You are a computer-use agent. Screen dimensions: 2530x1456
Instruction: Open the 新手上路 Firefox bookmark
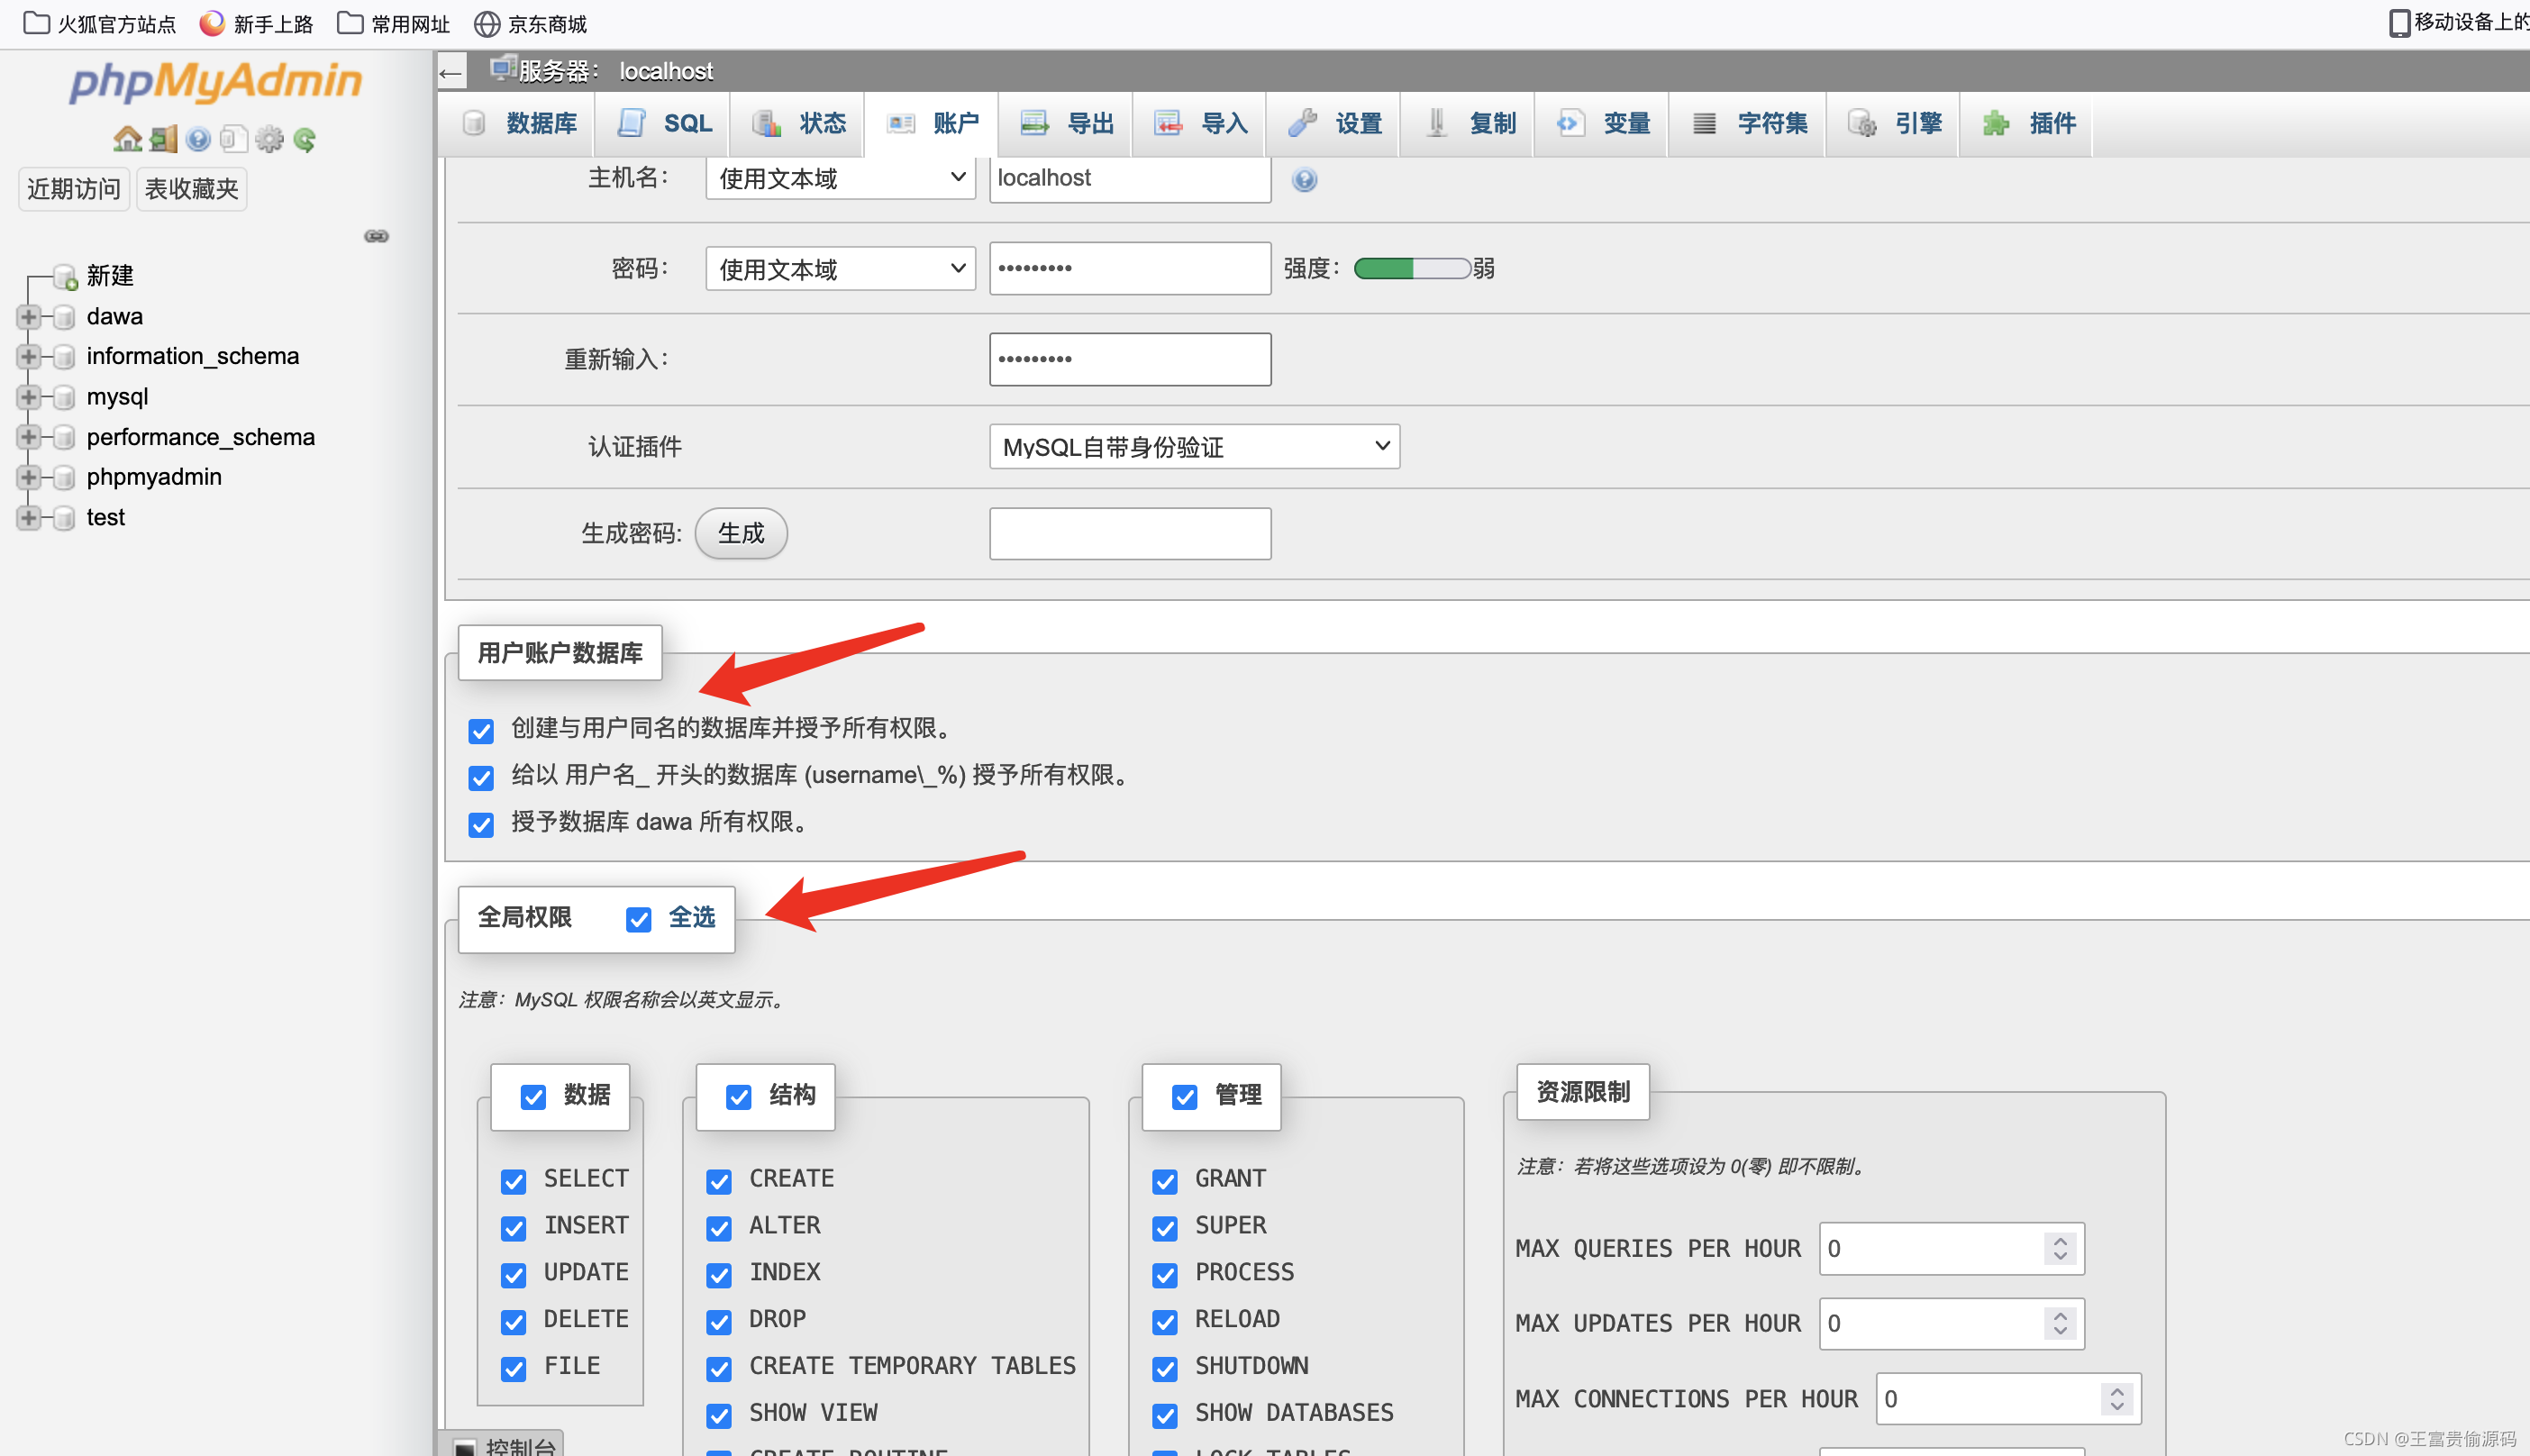point(256,23)
